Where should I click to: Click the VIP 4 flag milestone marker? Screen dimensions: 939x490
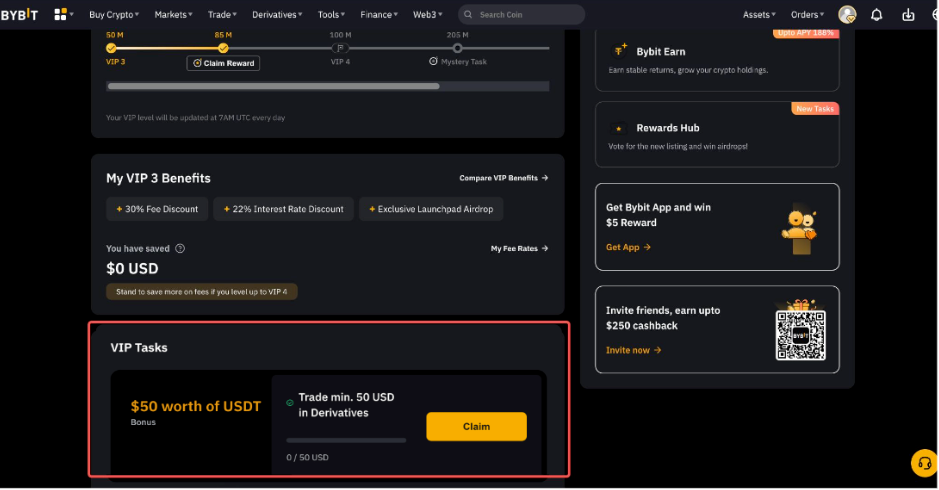point(340,48)
